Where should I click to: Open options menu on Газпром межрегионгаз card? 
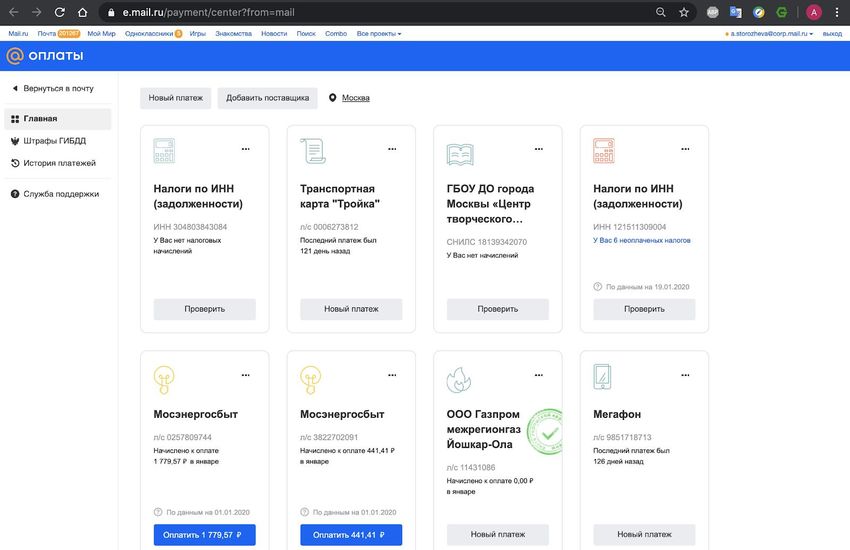pos(538,375)
